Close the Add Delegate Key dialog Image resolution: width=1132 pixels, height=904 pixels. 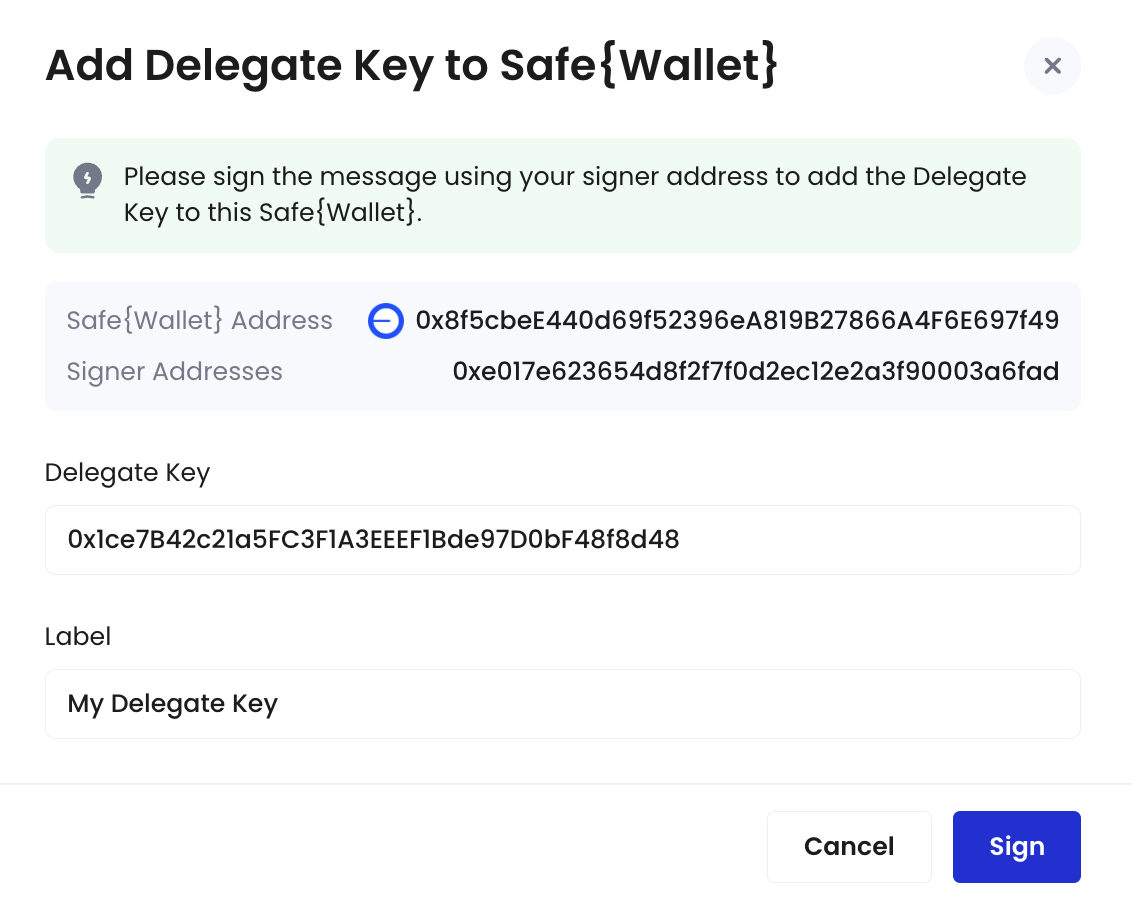click(x=1052, y=66)
